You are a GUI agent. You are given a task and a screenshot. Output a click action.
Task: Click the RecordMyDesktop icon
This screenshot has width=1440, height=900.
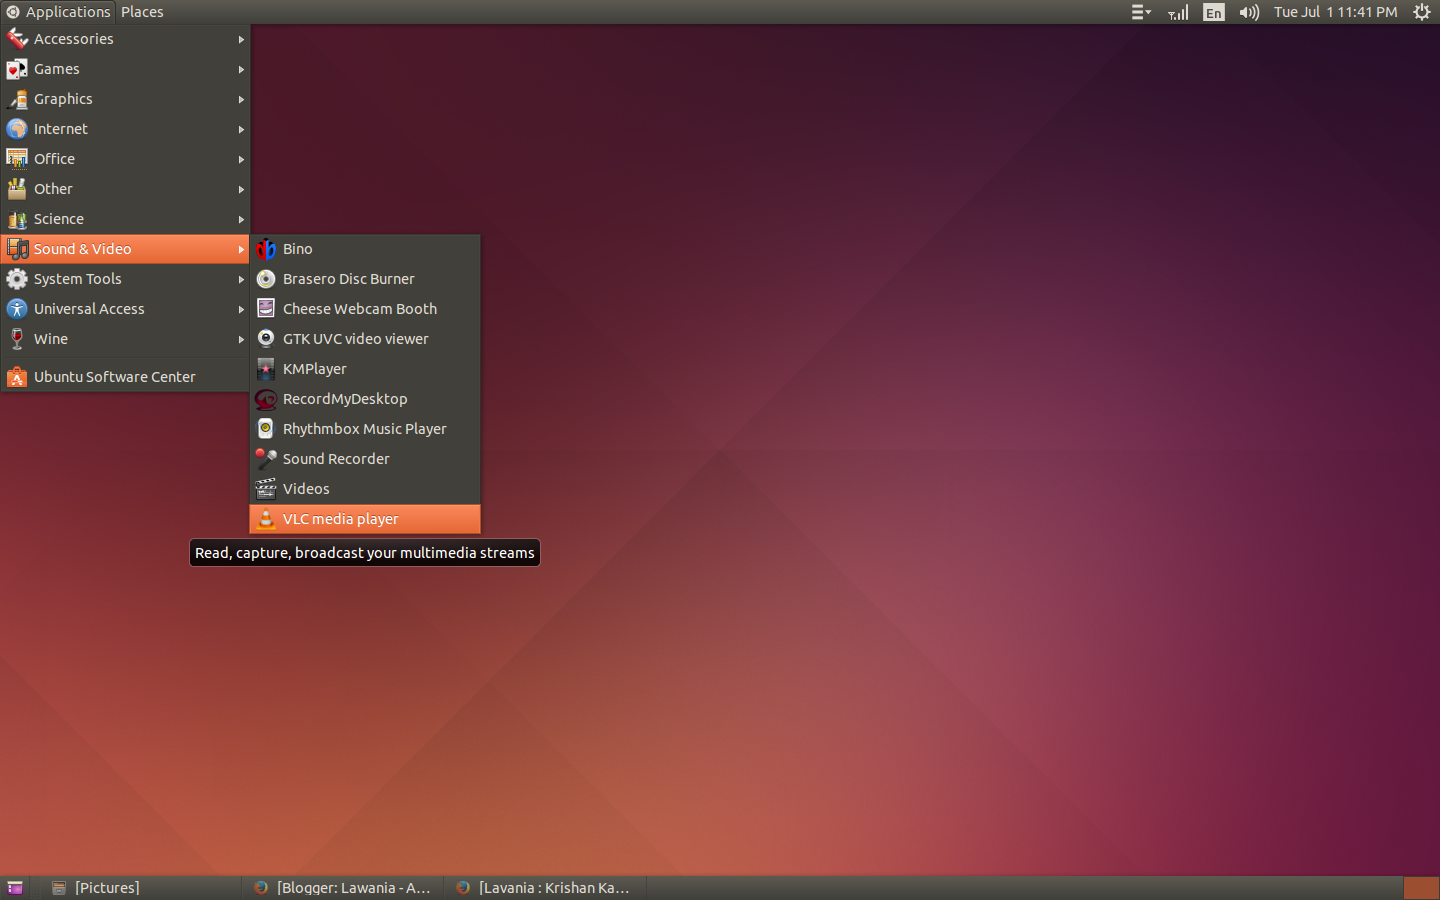click(x=266, y=399)
